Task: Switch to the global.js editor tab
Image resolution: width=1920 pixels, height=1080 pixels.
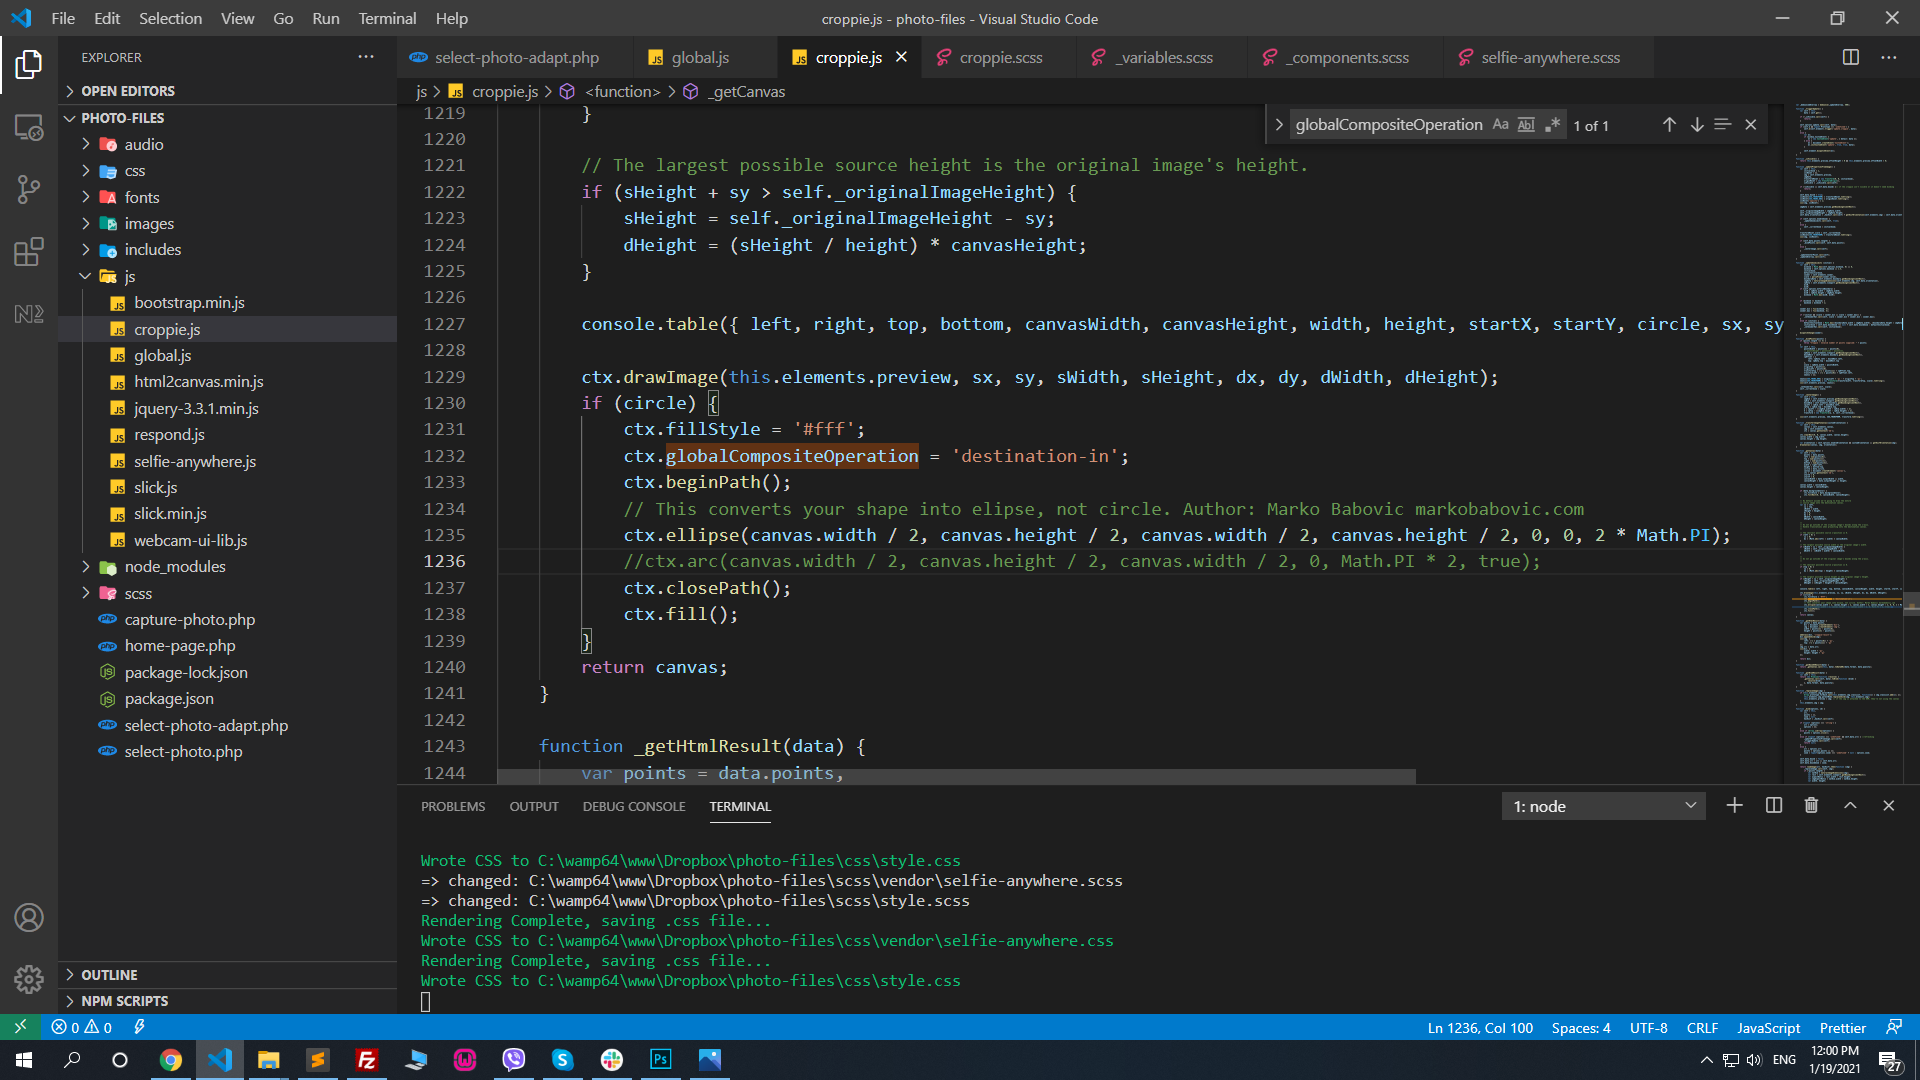Action: click(x=700, y=57)
